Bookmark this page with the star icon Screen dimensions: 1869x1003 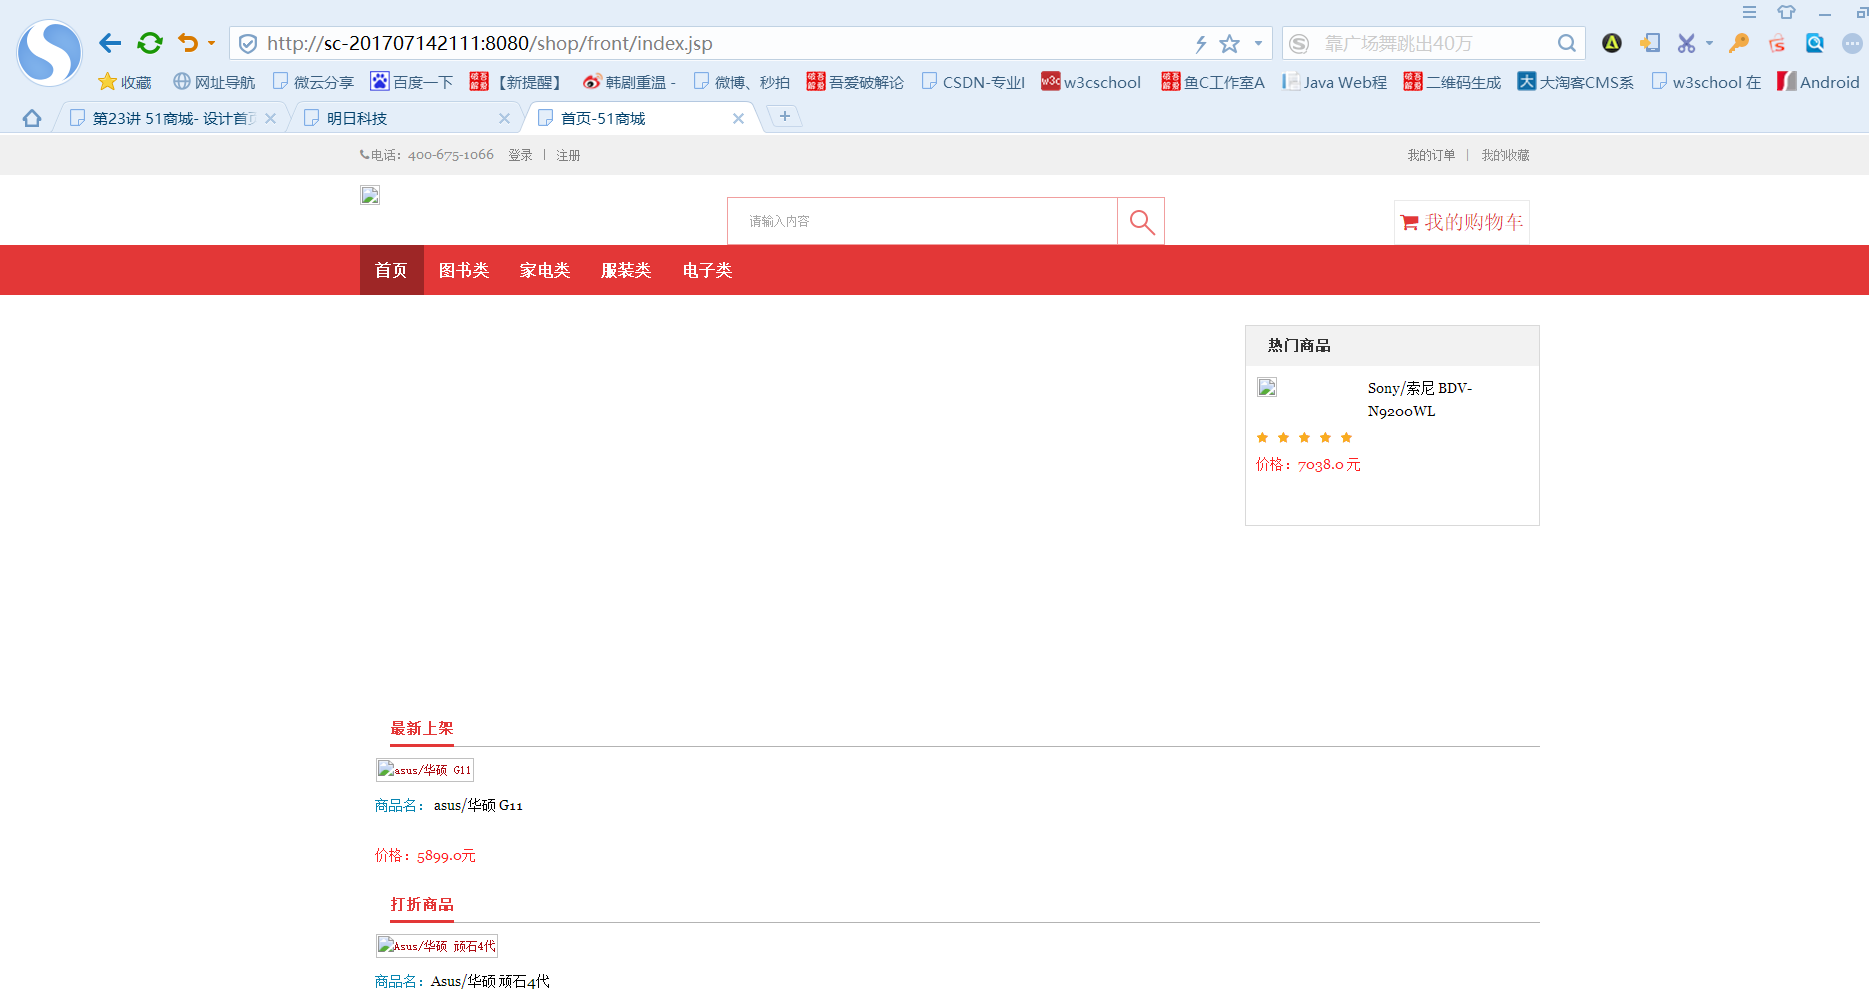coord(1230,44)
